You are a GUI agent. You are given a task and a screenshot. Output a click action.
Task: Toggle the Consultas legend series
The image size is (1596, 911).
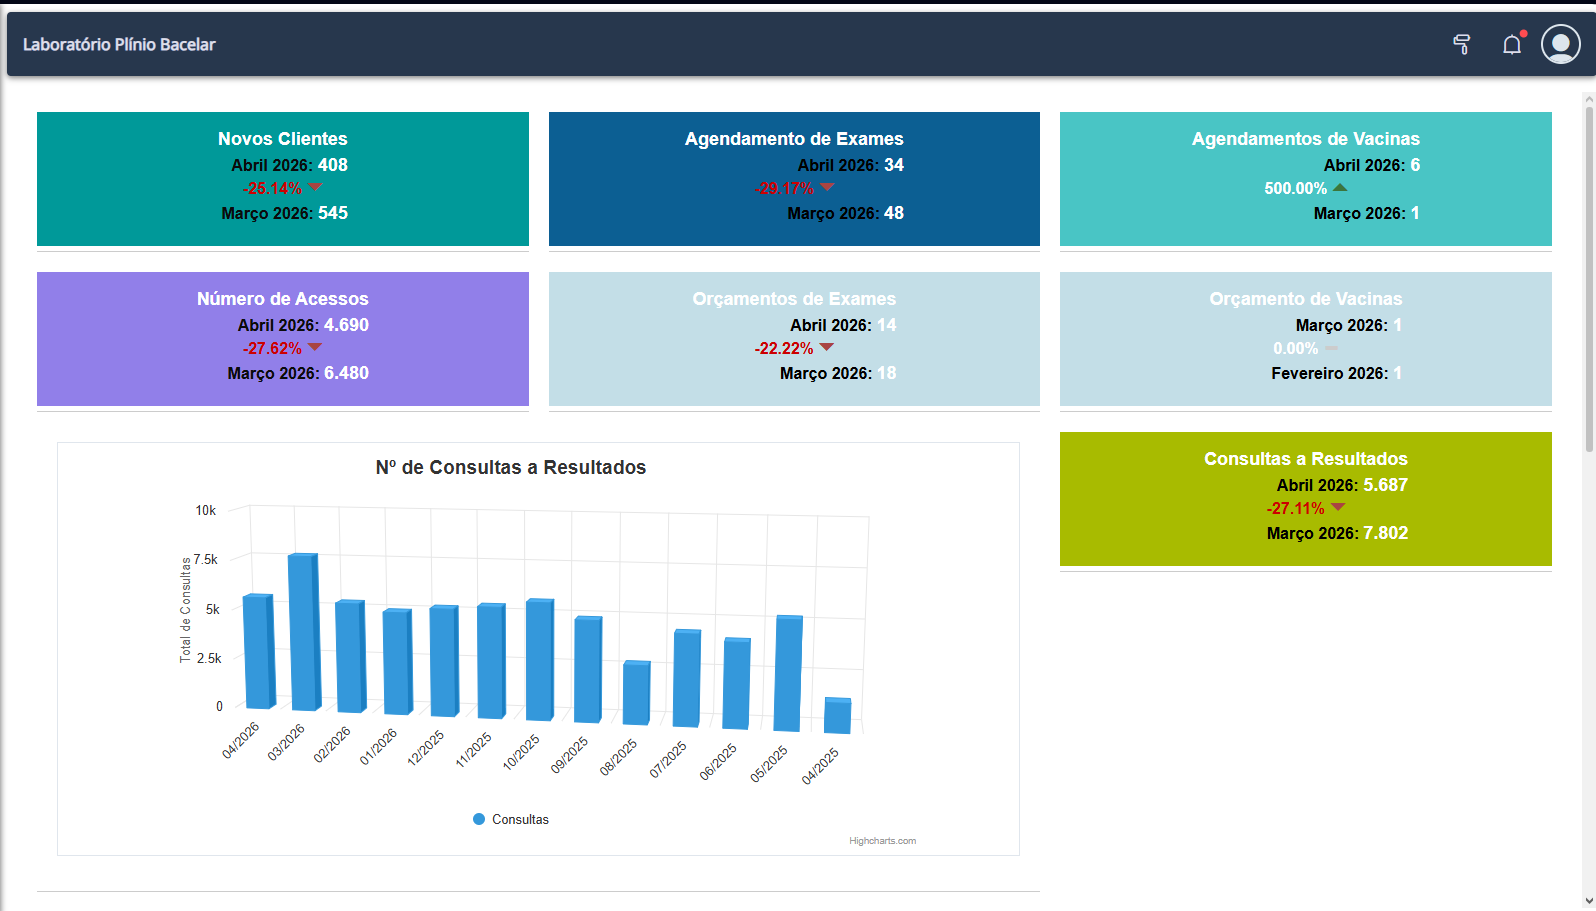pyautogui.click(x=511, y=819)
